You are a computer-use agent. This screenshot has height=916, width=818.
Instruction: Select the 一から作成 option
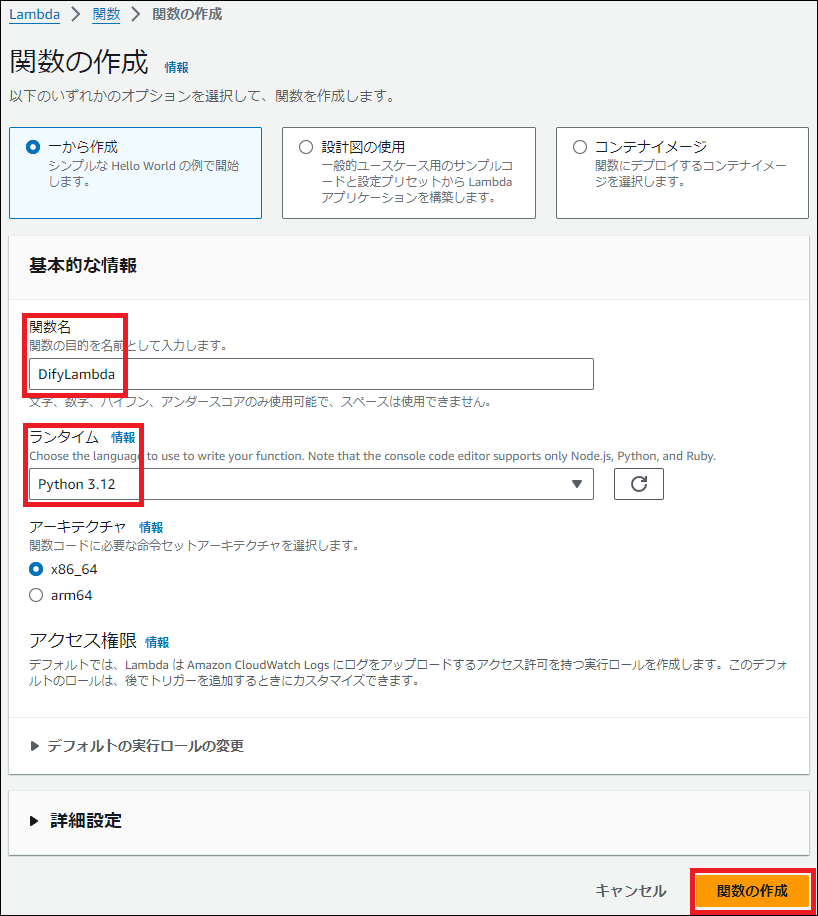34,147
